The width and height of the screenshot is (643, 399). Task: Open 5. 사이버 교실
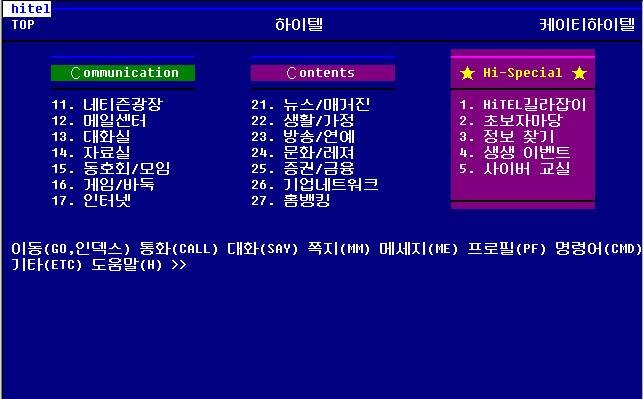click(x=515, y=169)
